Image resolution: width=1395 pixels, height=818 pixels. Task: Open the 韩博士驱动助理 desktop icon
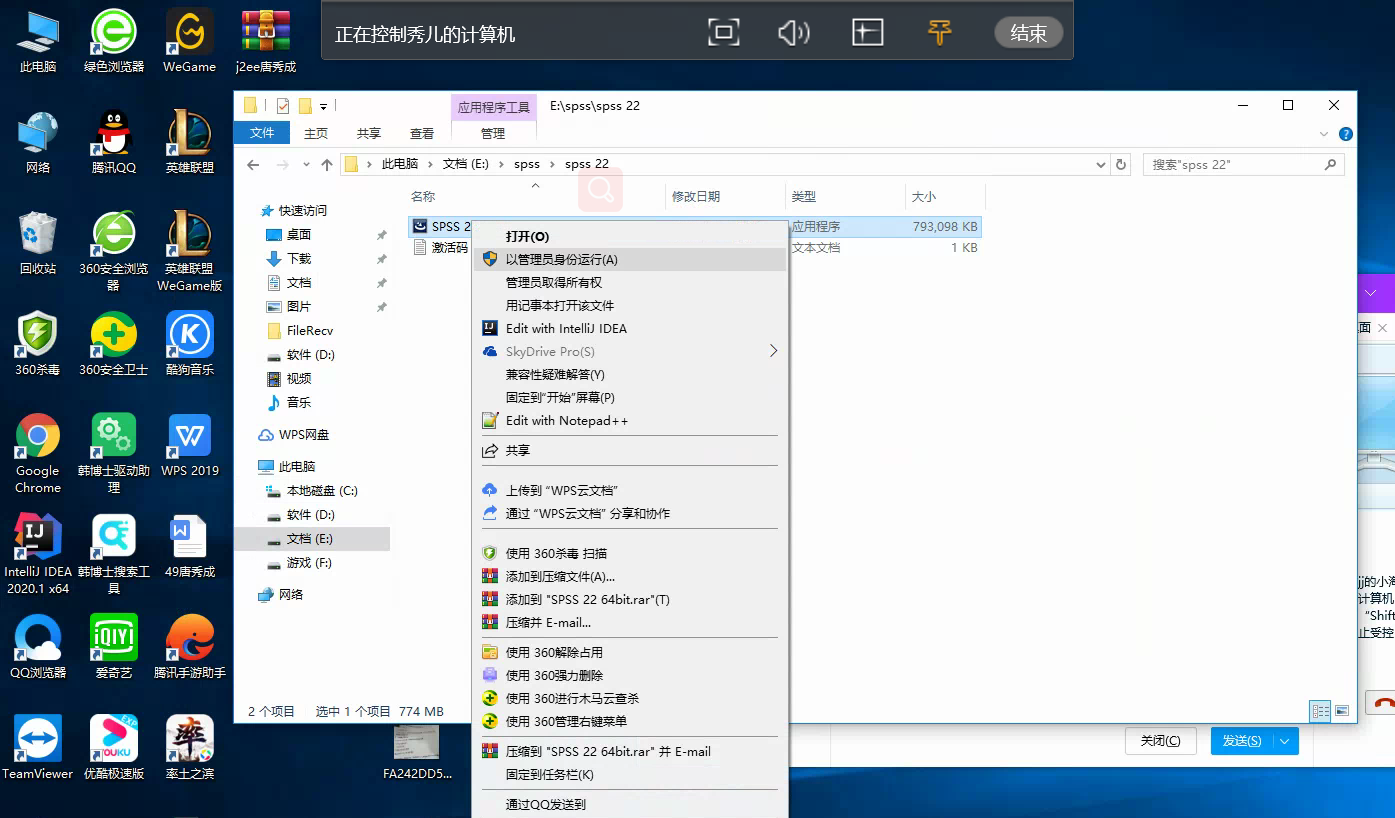(113, 453)
